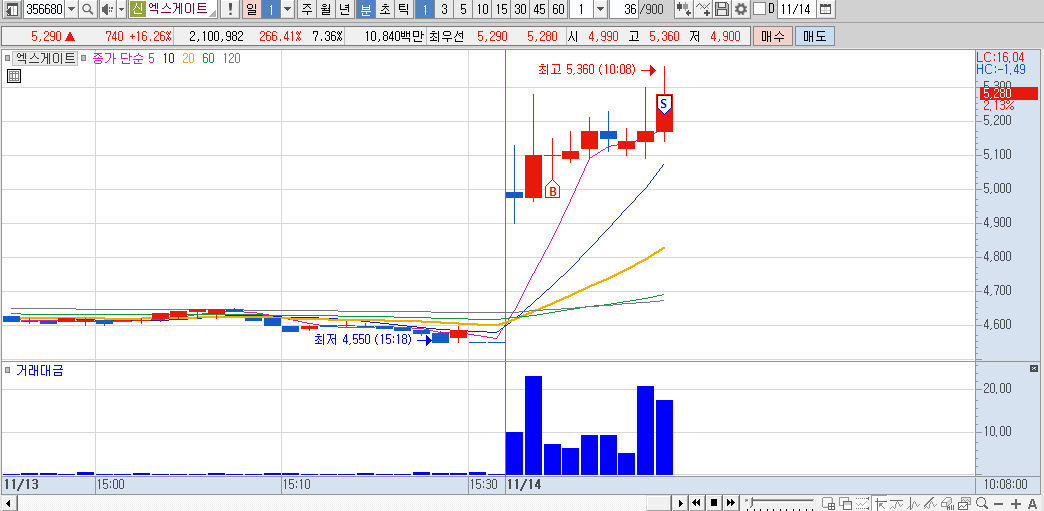Click the exclamation mark info icon

230,9
